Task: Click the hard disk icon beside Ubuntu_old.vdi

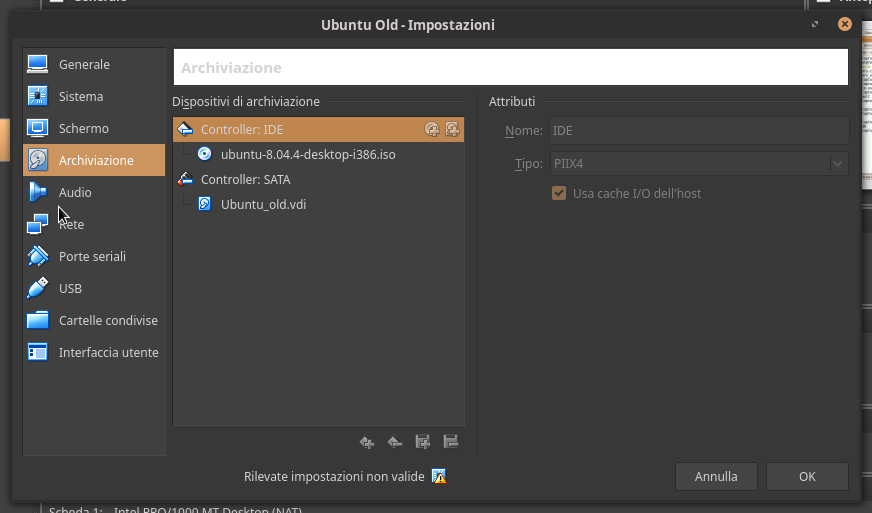Action: [205, 204]
